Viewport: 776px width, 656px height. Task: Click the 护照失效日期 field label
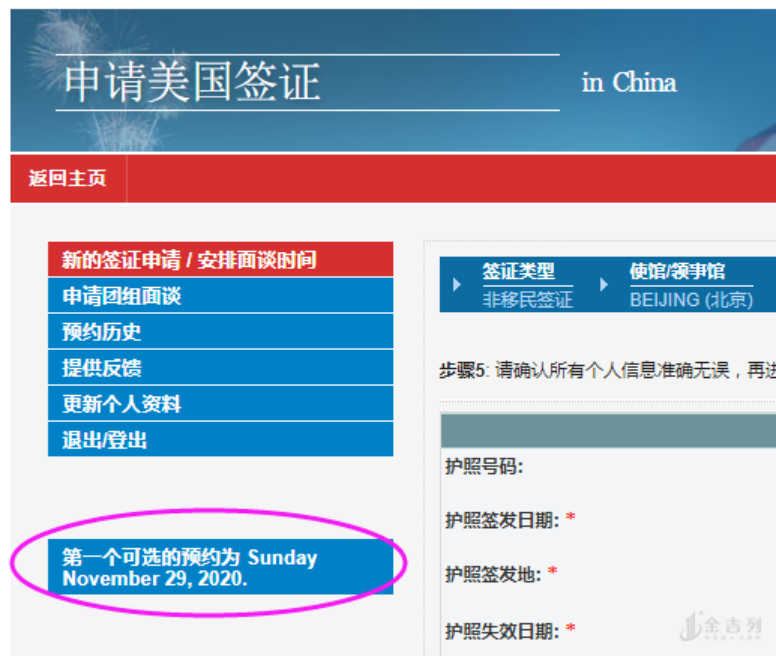[503, 630]
